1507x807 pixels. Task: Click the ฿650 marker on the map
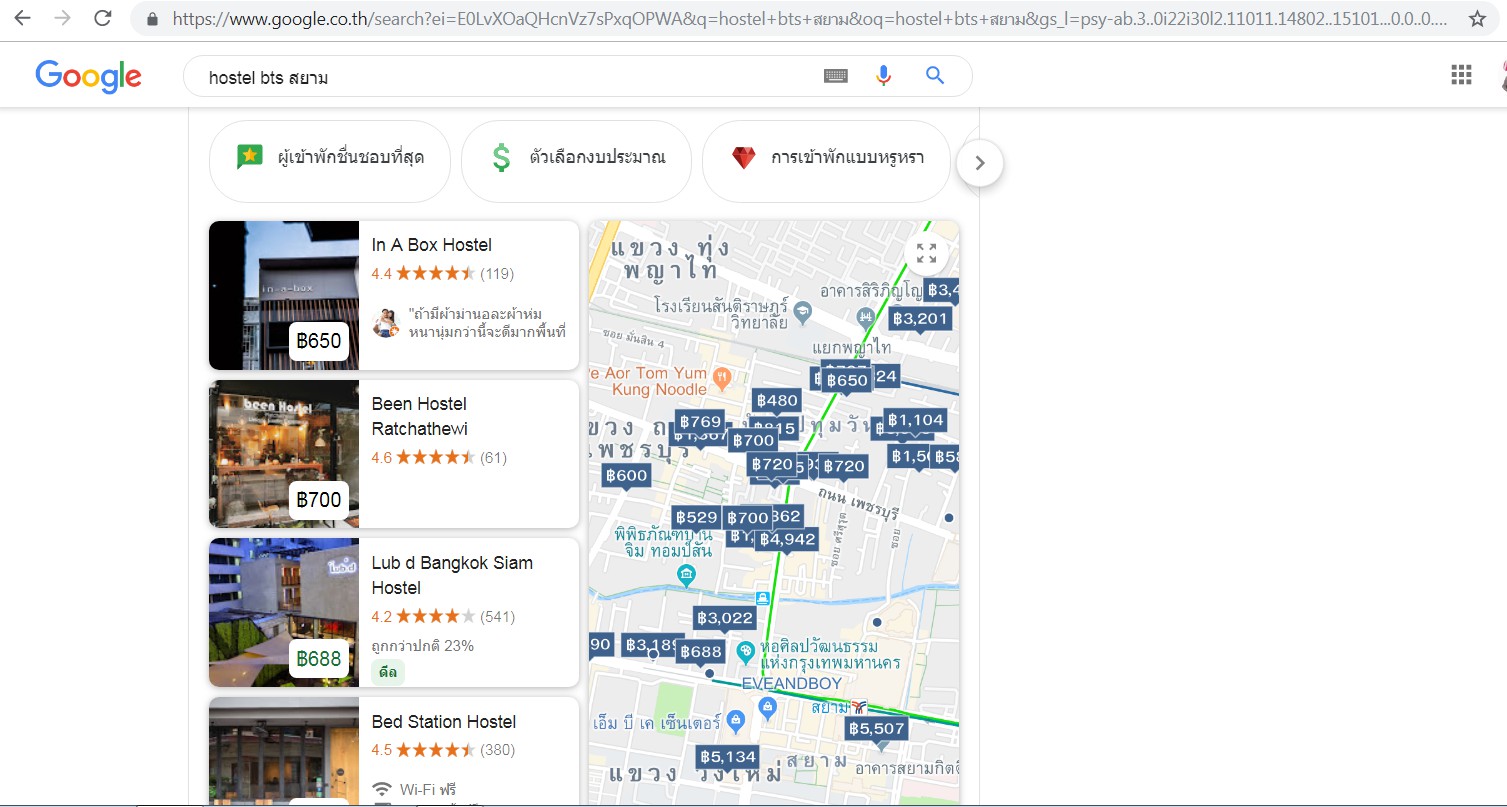point(846,381)
